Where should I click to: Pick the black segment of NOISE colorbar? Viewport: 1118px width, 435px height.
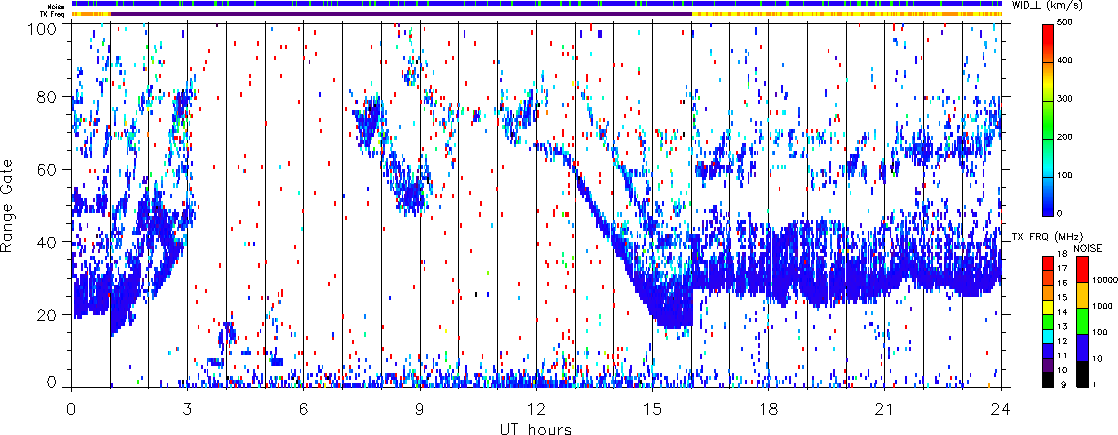[1082, 374]
